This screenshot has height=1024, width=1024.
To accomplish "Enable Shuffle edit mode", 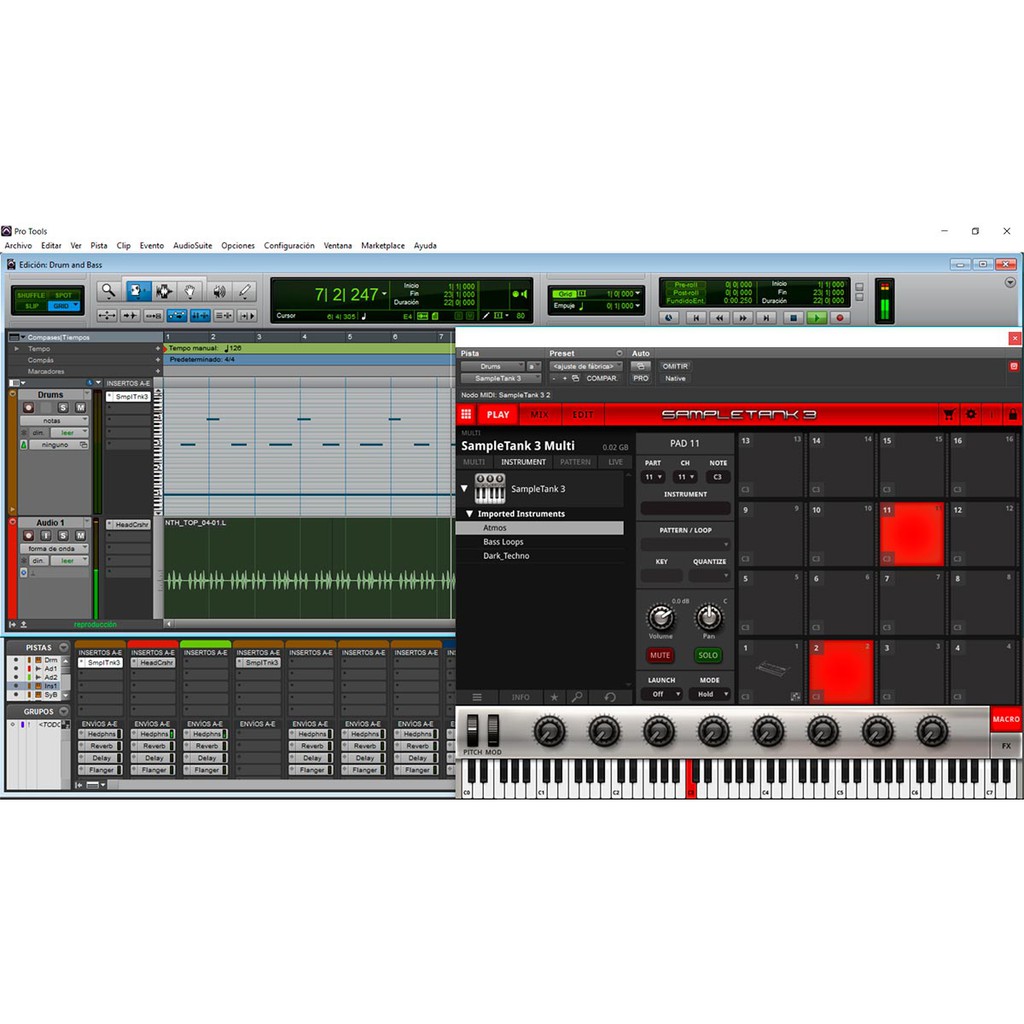I will pos(31,295).
